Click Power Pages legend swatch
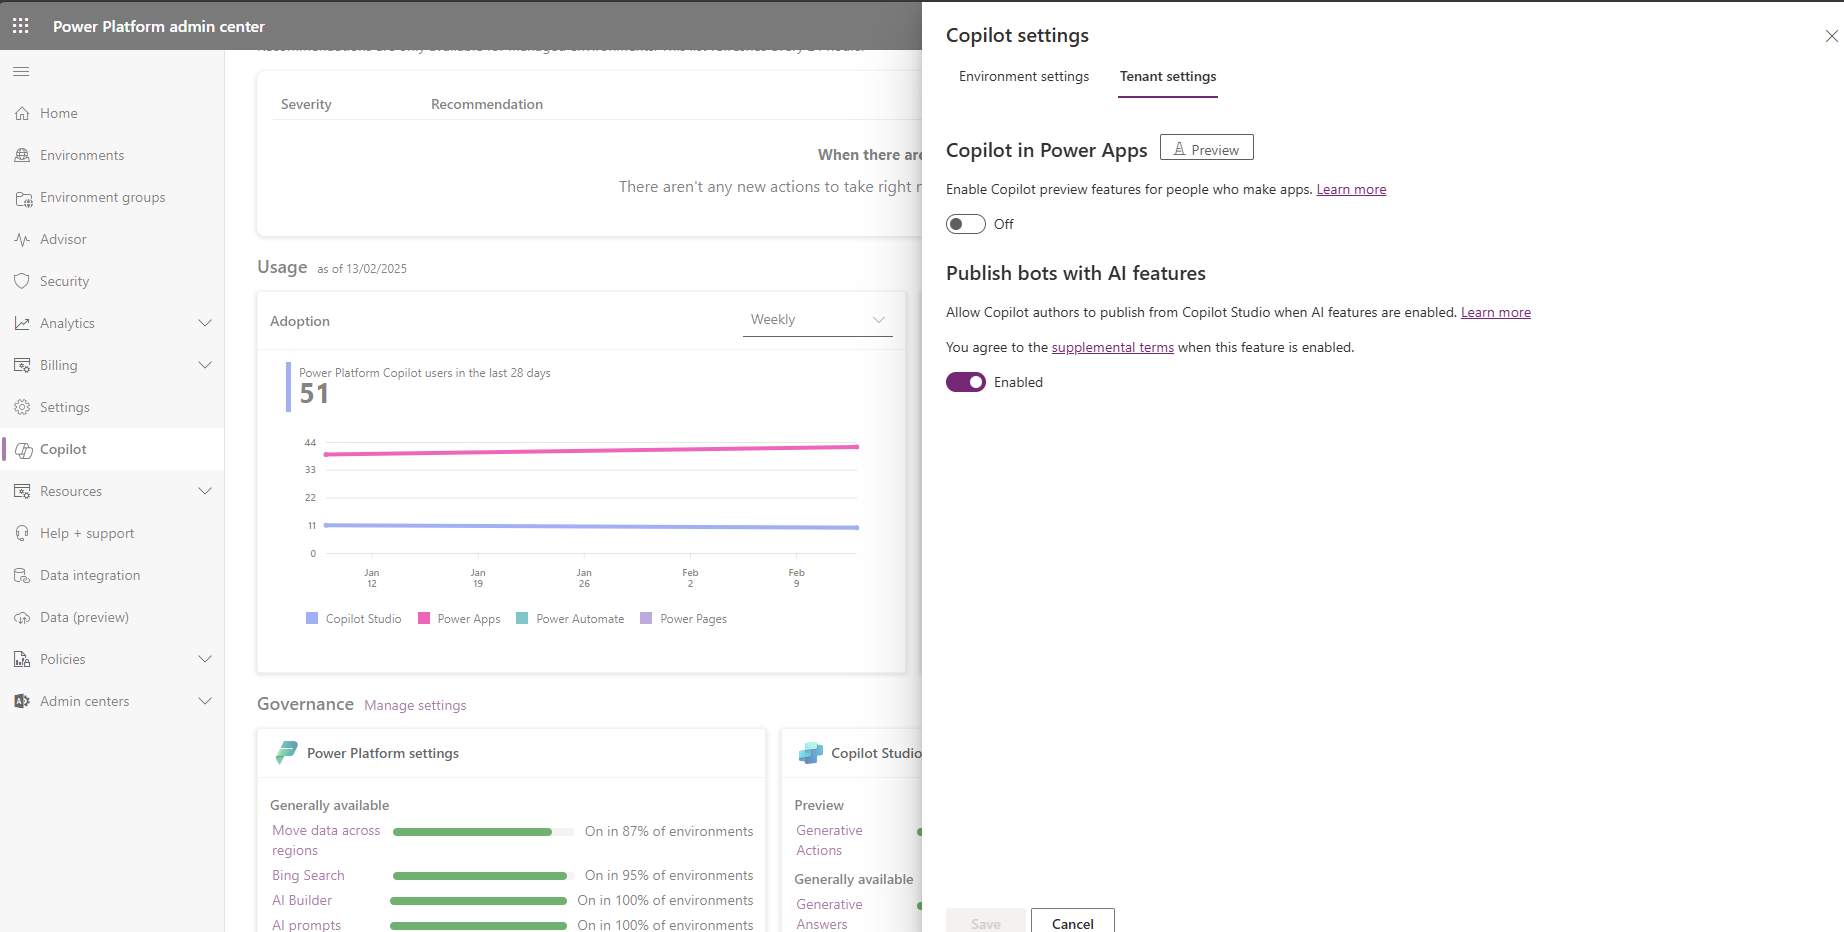Viewport: 1844px width, 932px height. [646, 618]
